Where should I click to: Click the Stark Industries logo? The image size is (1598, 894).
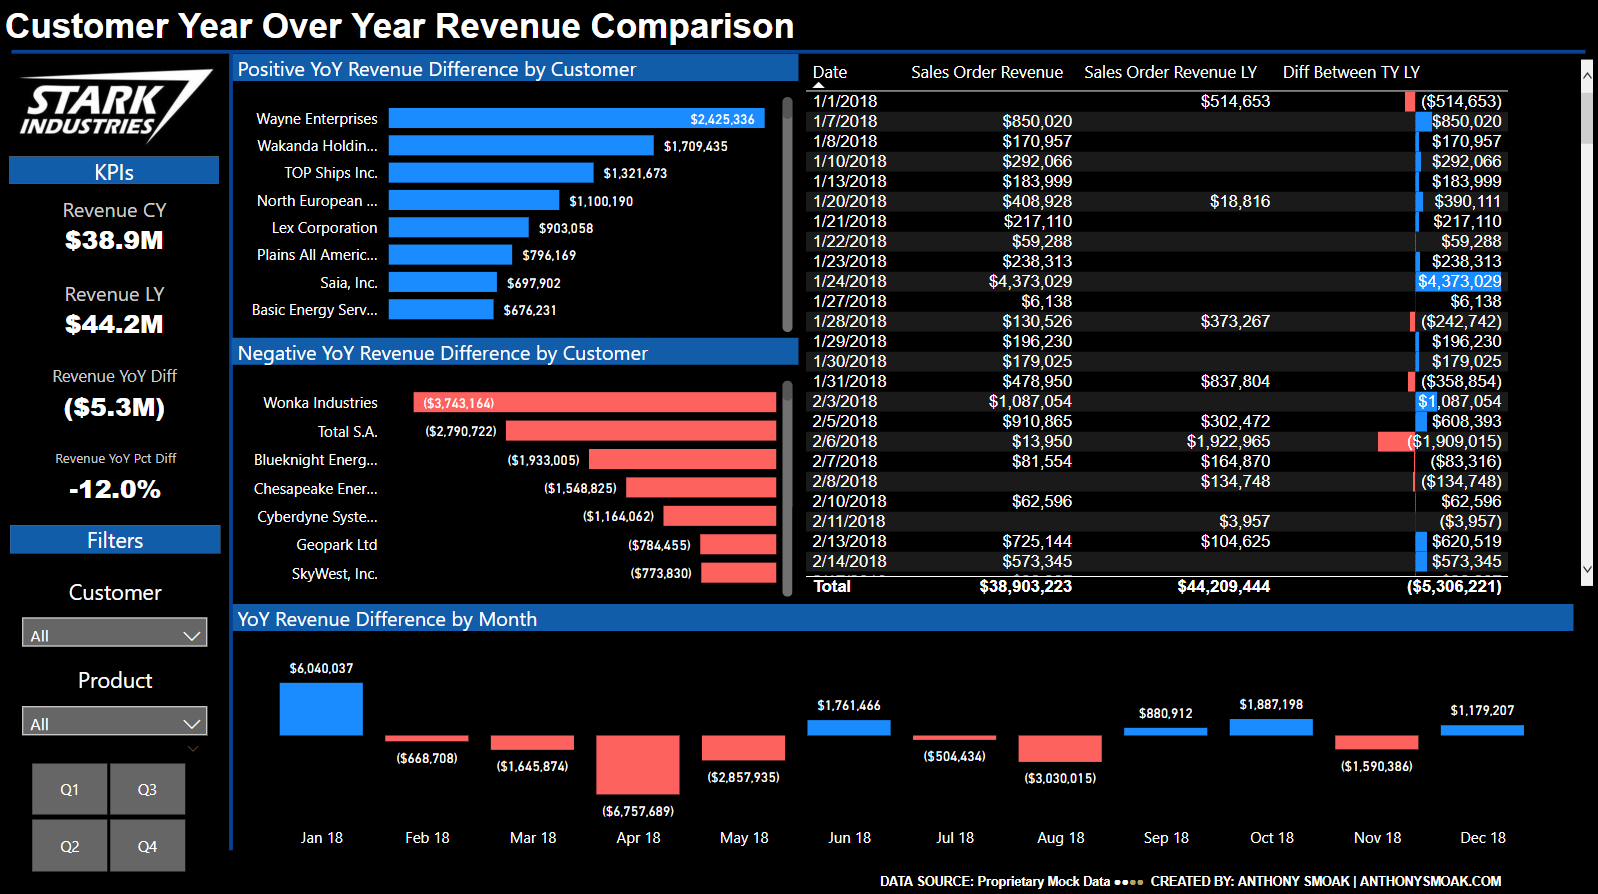[114, 106]
